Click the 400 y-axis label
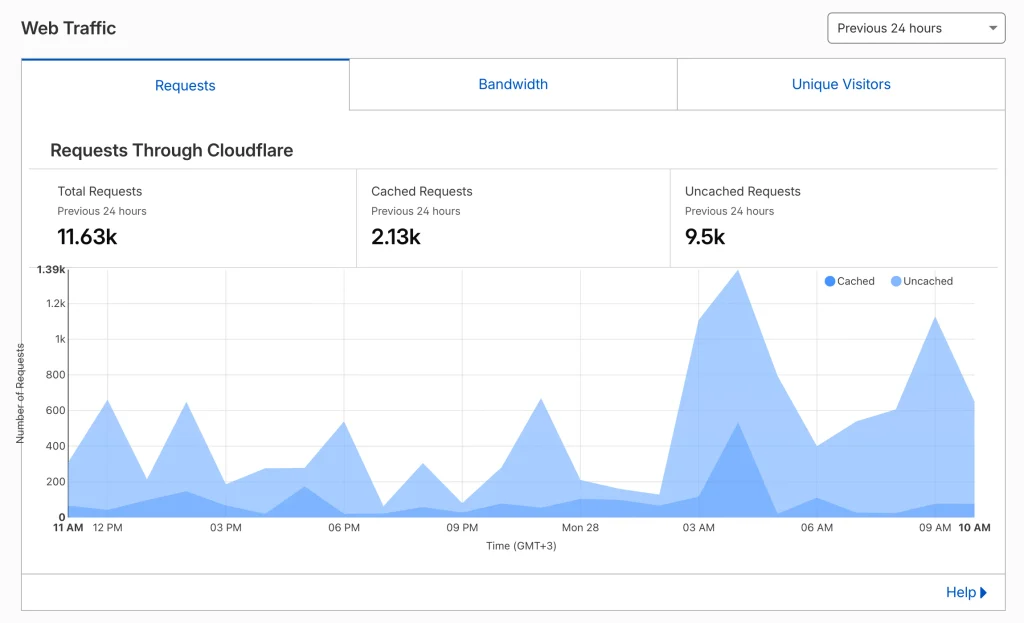 56,446
